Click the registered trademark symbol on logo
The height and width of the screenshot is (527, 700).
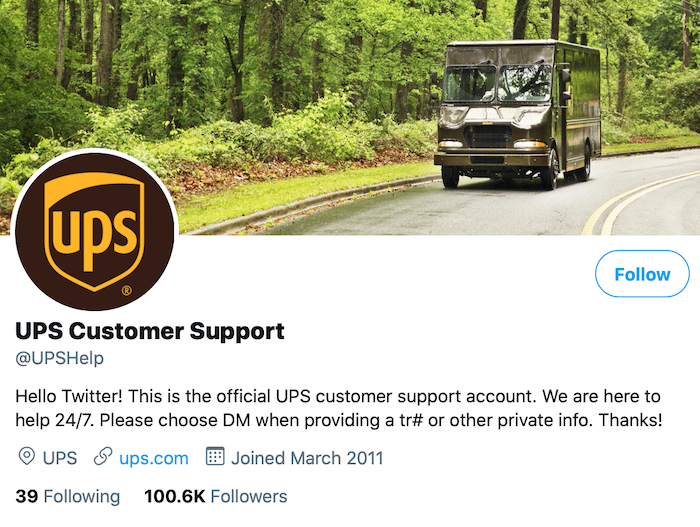[127, 291]
